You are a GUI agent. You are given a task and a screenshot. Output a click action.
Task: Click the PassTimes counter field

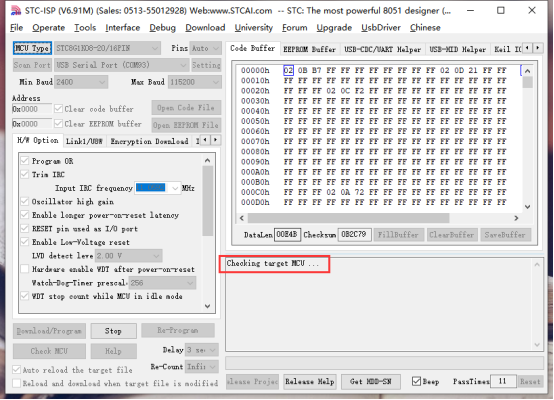coord(503,381)
